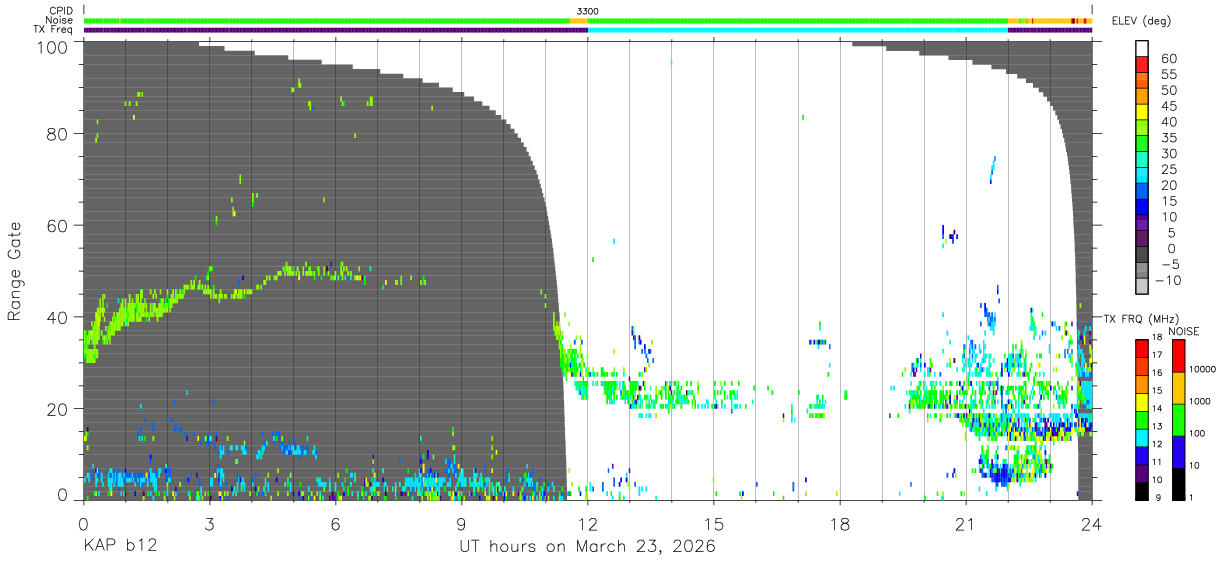Image resolution: width=1228 pixels, height=567 pixels.
Task: Click the 25 tick label on ELEV colorbar
Action: tap(1167, 169)
